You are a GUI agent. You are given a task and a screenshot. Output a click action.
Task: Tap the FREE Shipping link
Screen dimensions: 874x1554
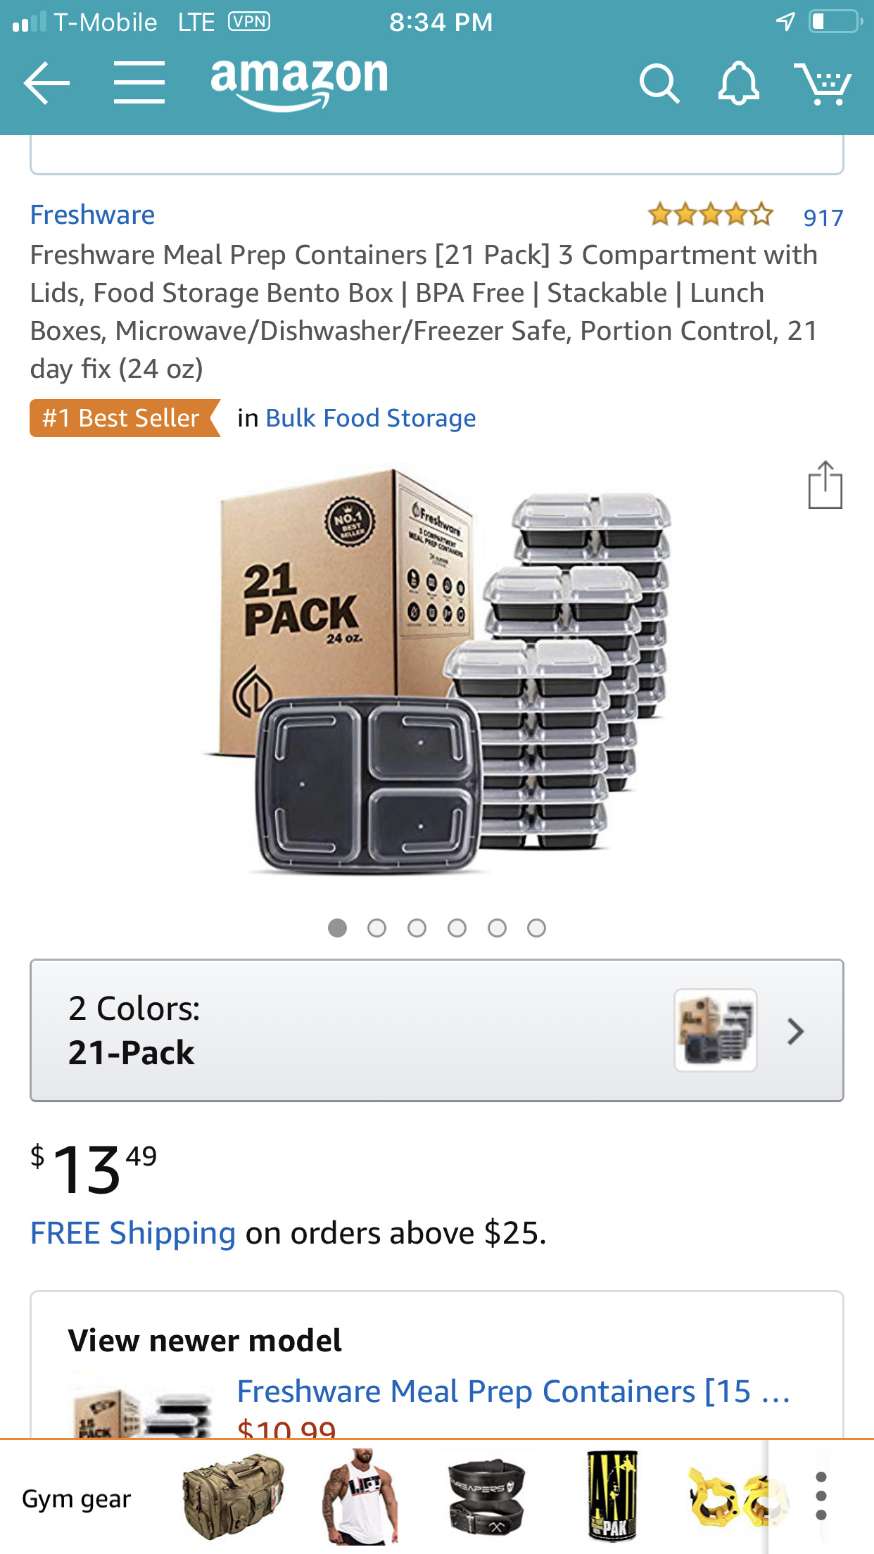click(133, 1233)
